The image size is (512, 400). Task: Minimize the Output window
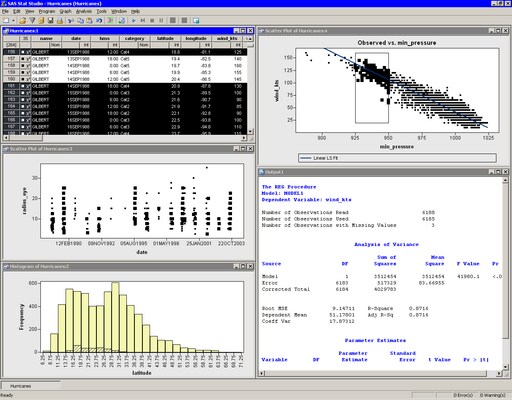(491, 172)
